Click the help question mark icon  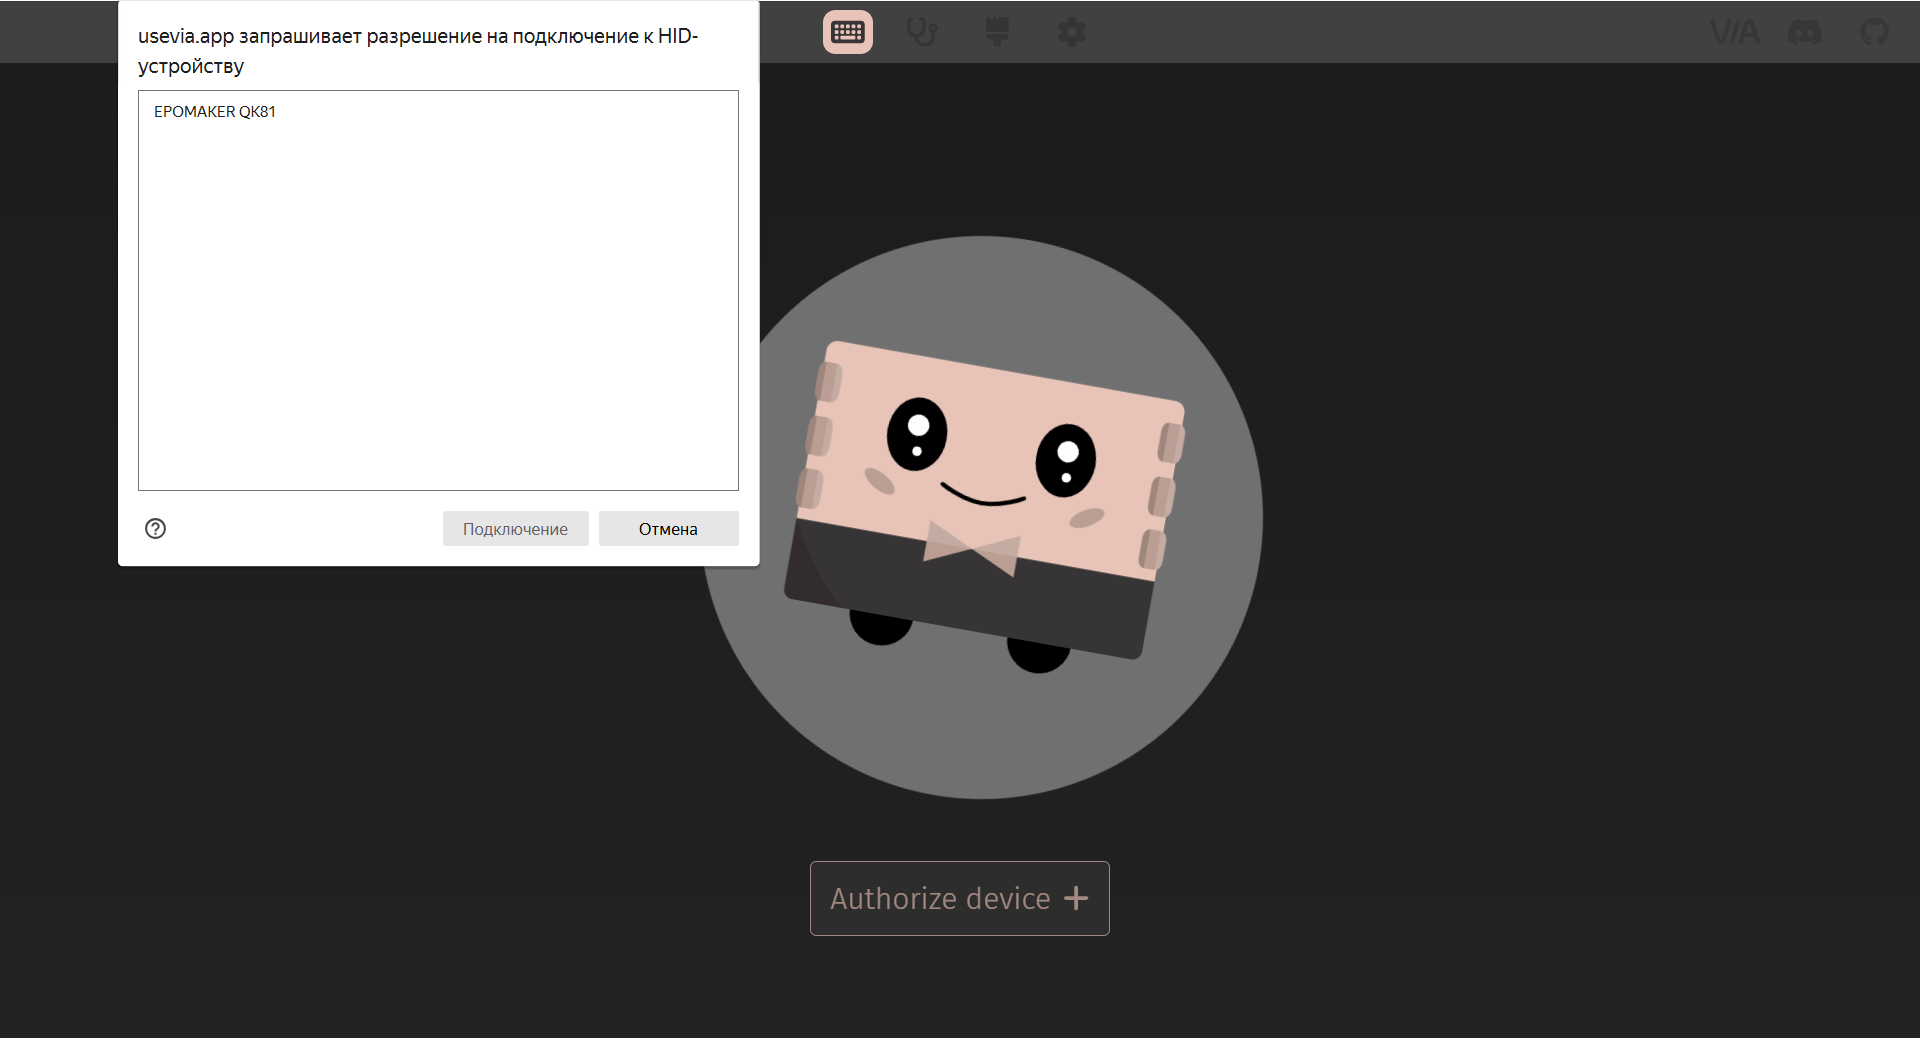click(155, 528)
